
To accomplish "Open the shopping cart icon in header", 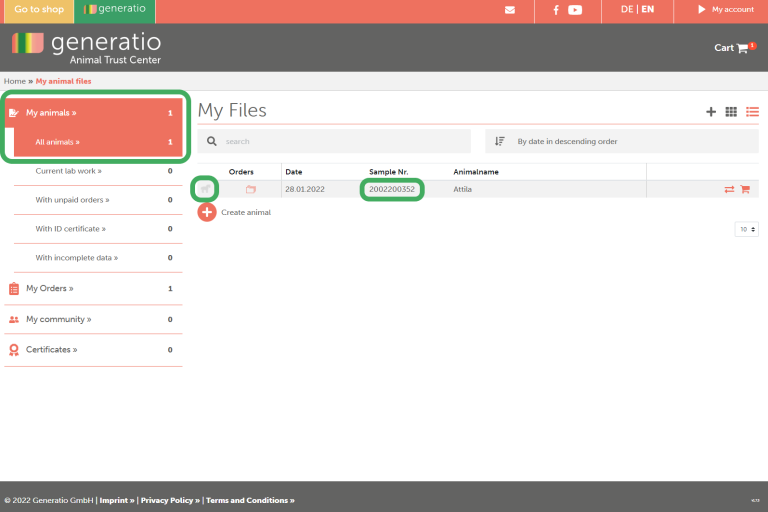I will (x=743, y=48).
